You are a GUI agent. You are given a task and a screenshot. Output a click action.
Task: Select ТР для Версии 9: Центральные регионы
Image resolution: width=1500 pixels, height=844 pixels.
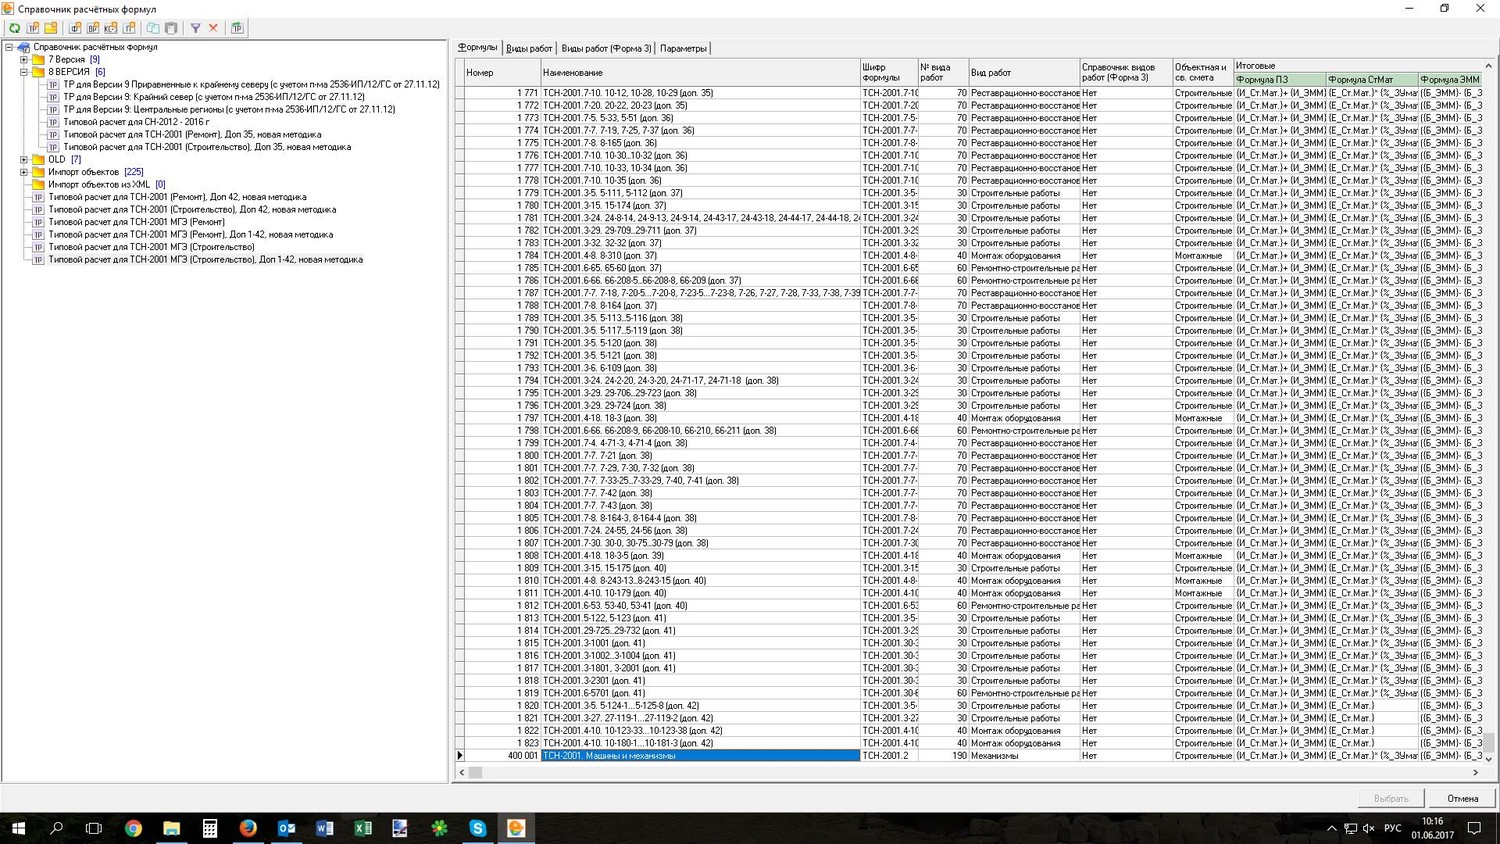228,110
